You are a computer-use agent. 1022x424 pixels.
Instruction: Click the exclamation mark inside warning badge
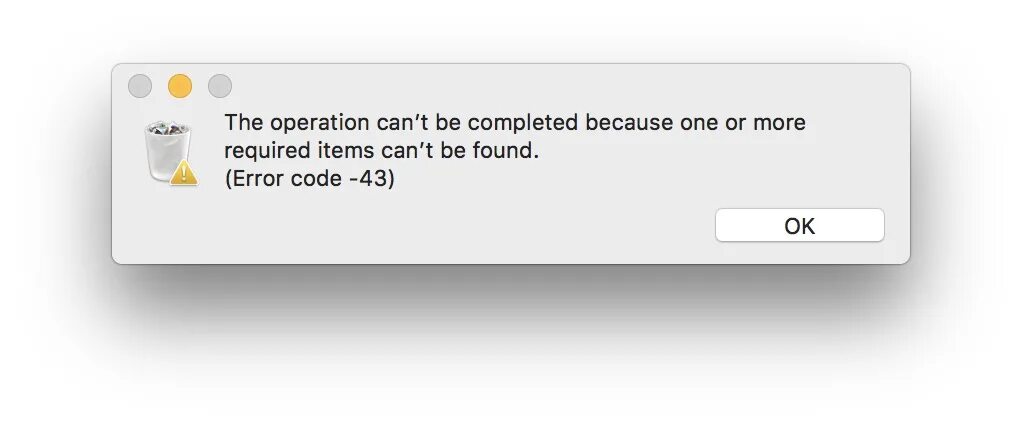[184, 173]
